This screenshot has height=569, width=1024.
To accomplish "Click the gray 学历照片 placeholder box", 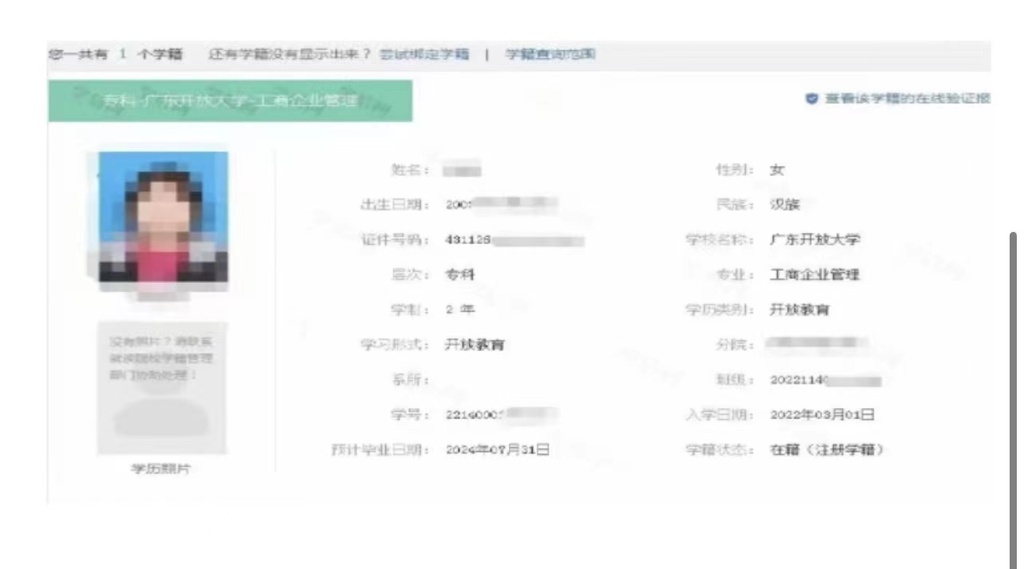I will [162, 387].
